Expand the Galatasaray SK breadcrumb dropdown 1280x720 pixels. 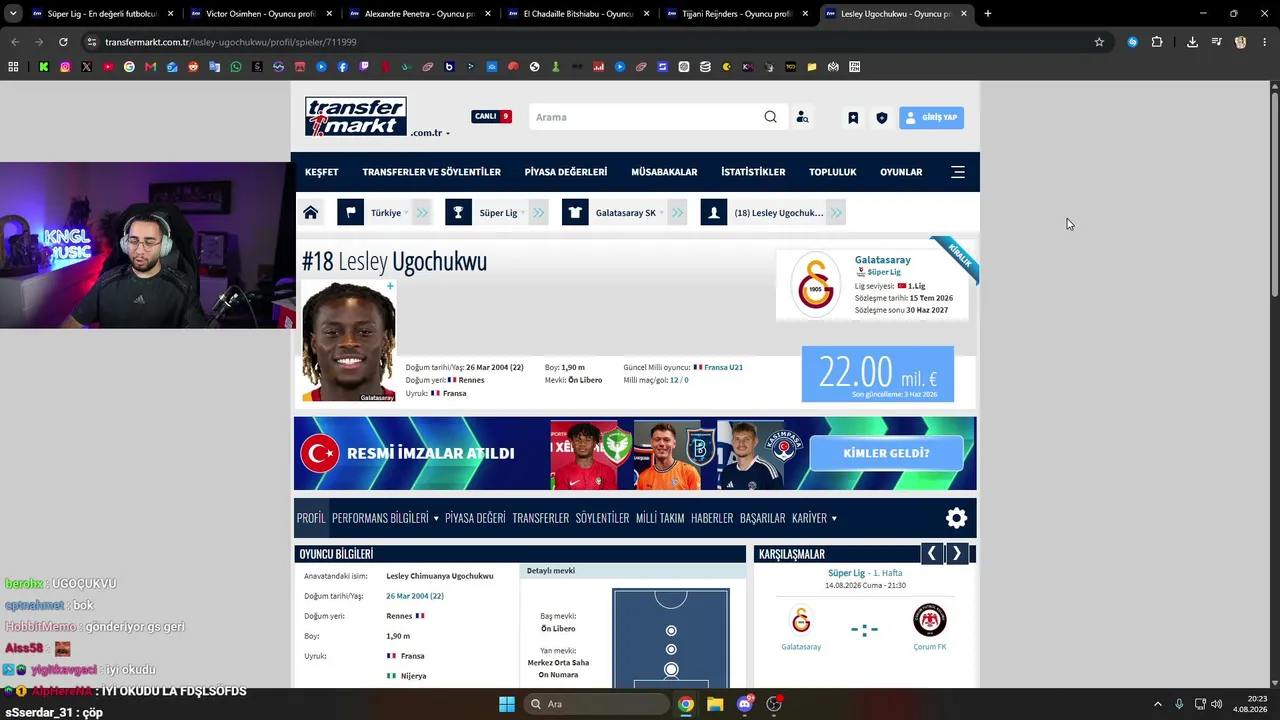pos(678,213)
